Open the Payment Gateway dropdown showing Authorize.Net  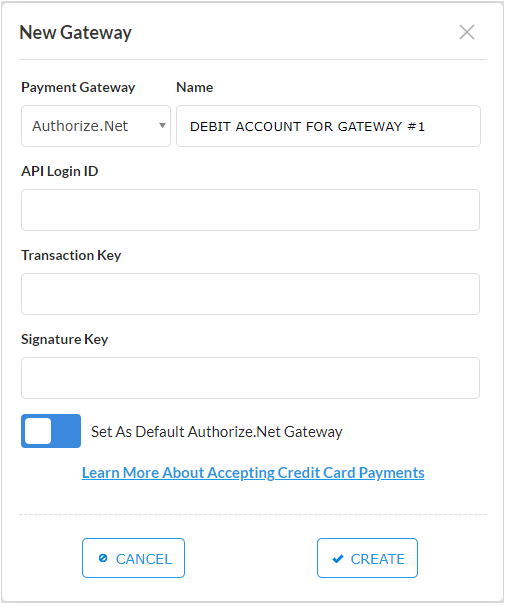[x=96, y=126]
